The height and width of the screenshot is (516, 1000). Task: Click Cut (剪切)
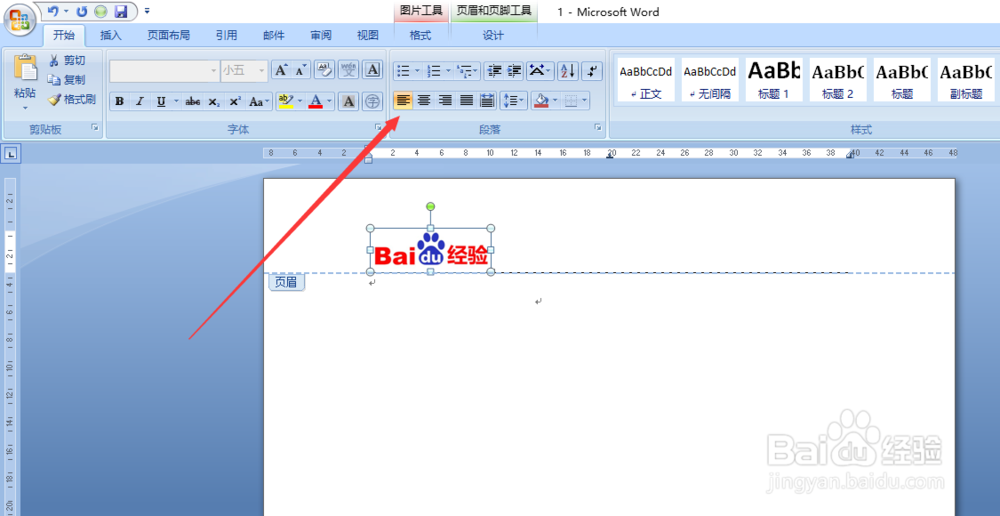point(66,61)
